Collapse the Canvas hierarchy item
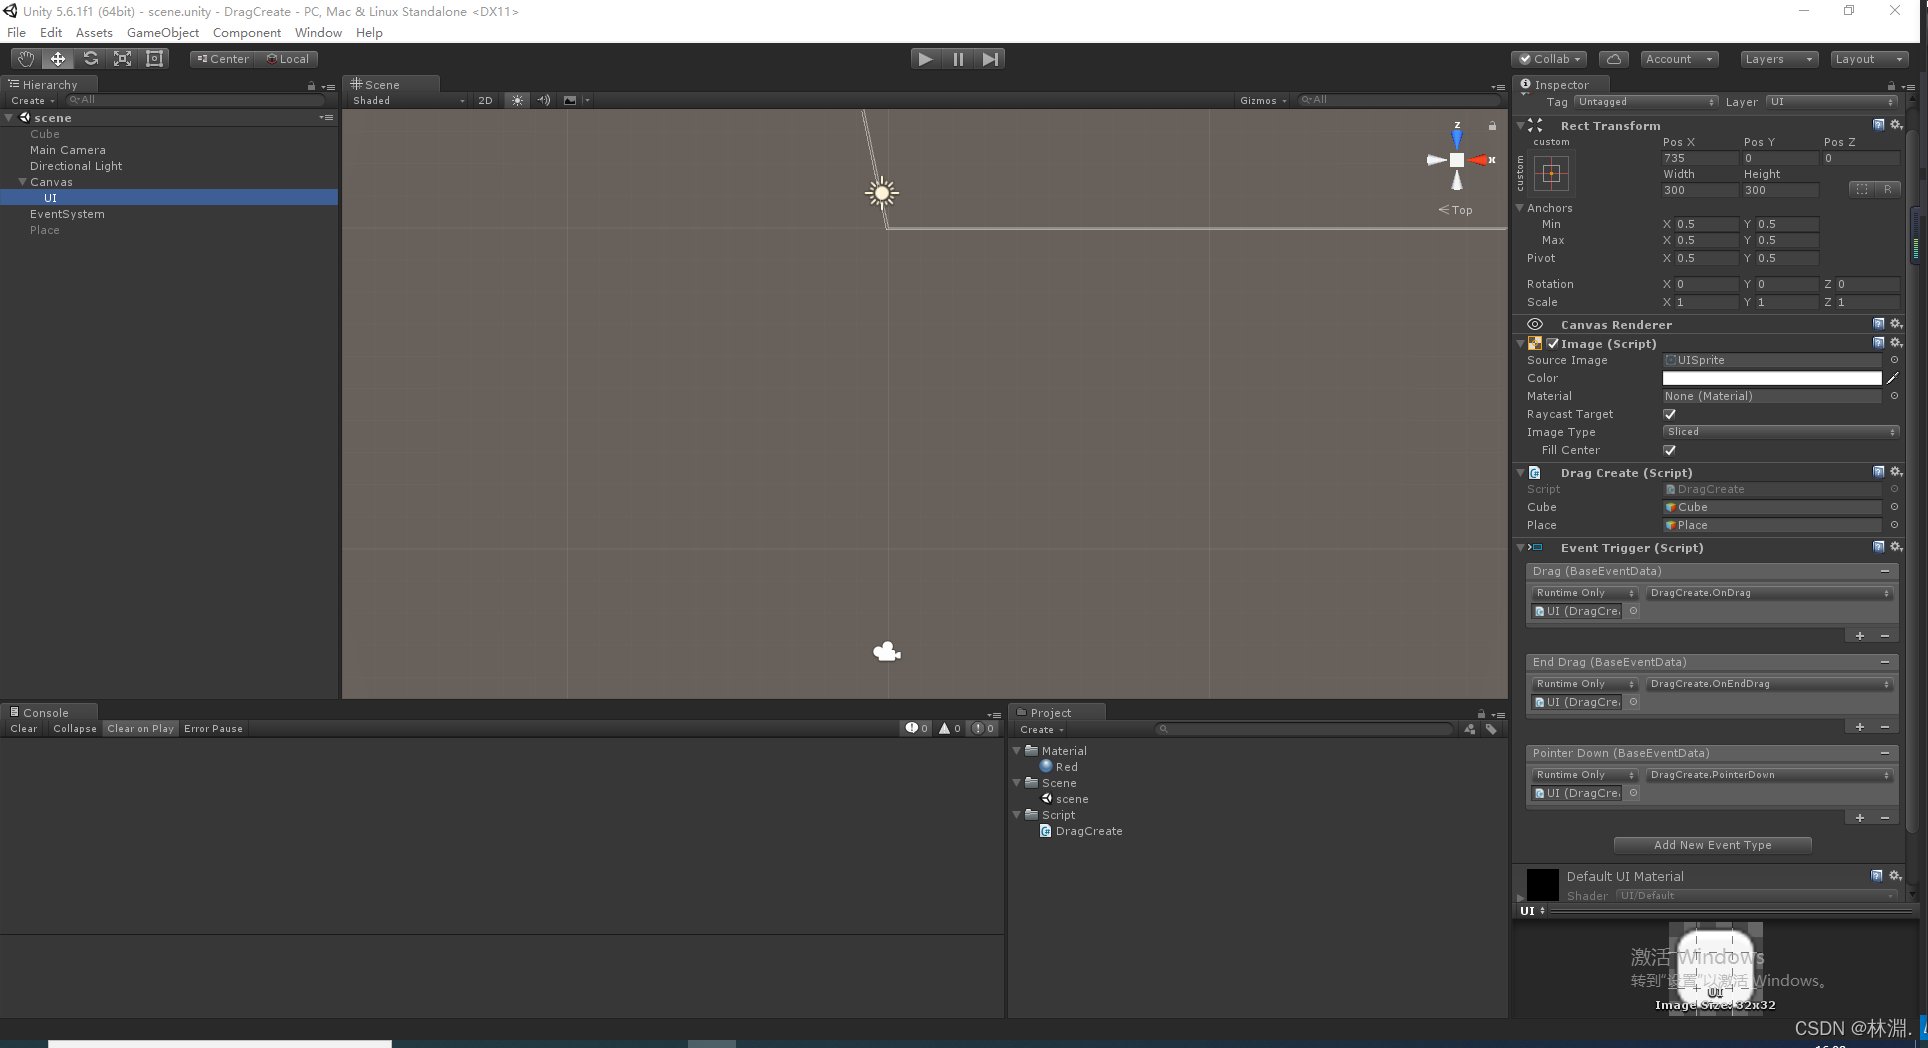Viewport: 1928px width, 1048px height. 22,182
